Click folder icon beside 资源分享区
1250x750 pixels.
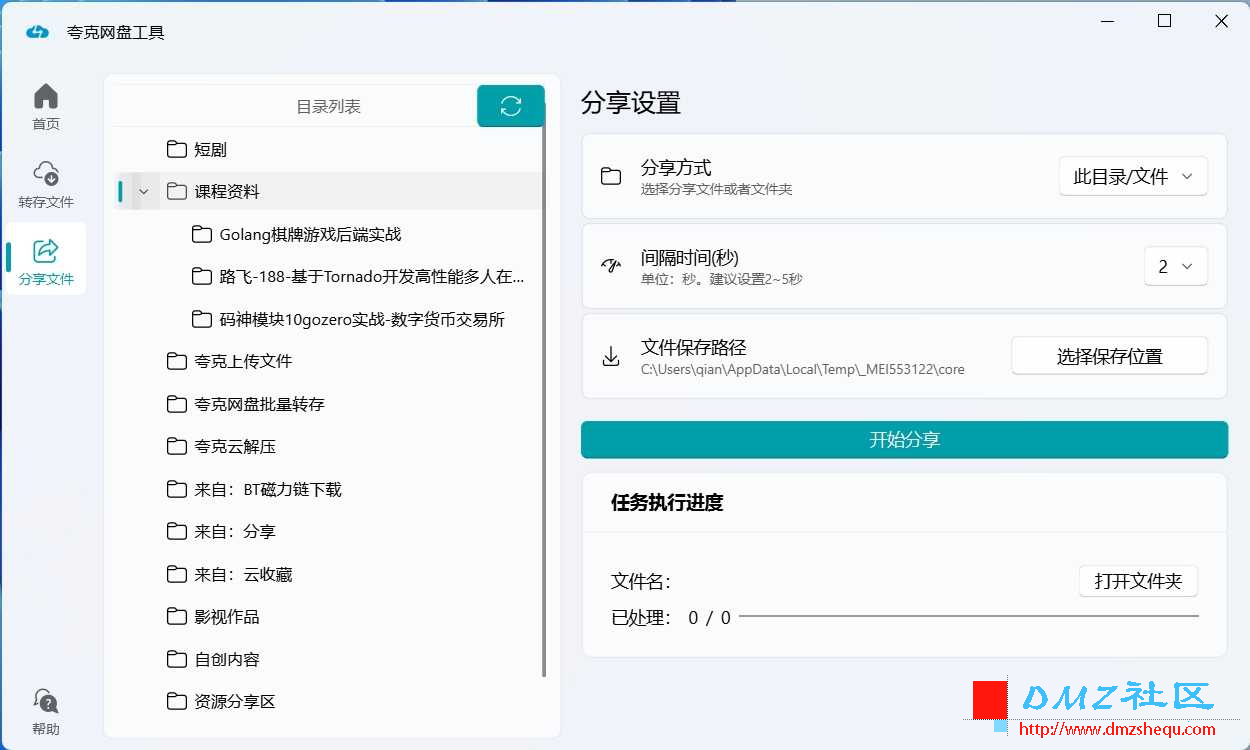177,701
